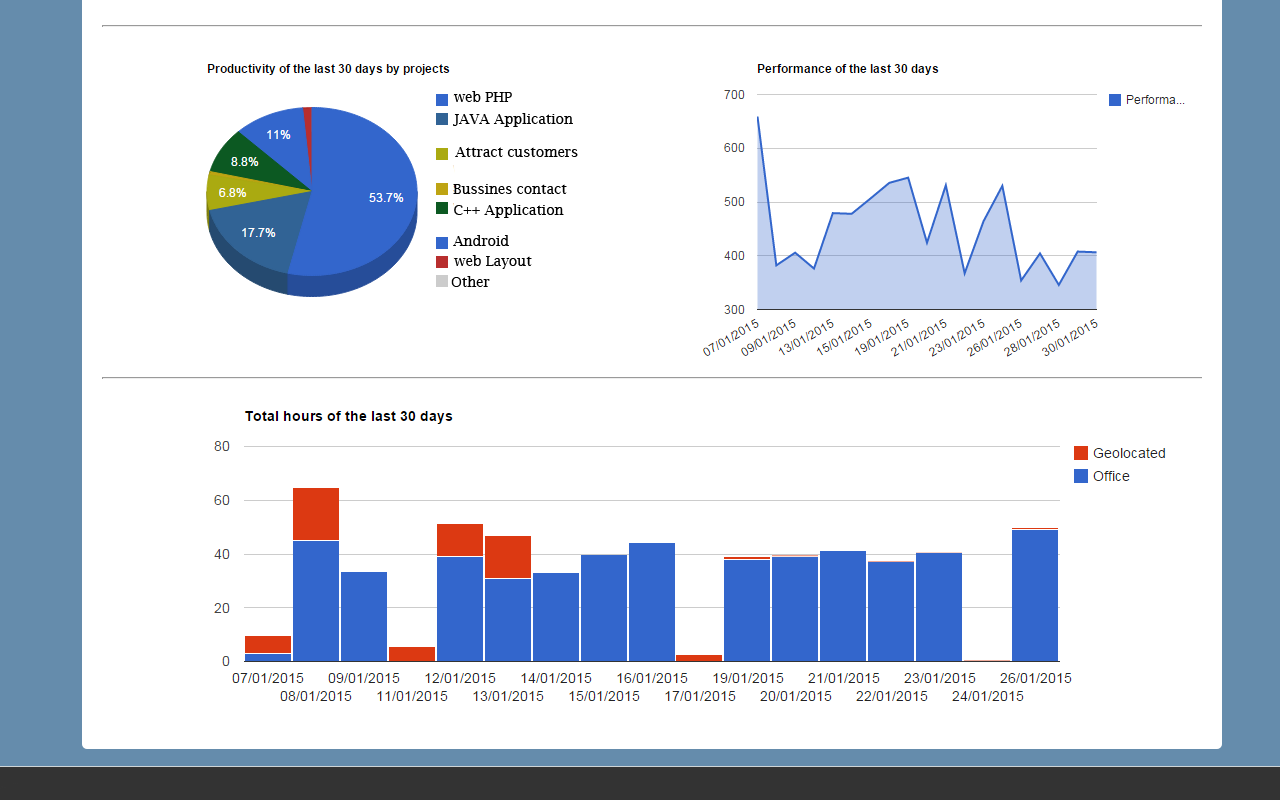The image size is (1280, 800).
Task: Click the red Geolocated segment above 13/01/2015
Action: [508, 557]
